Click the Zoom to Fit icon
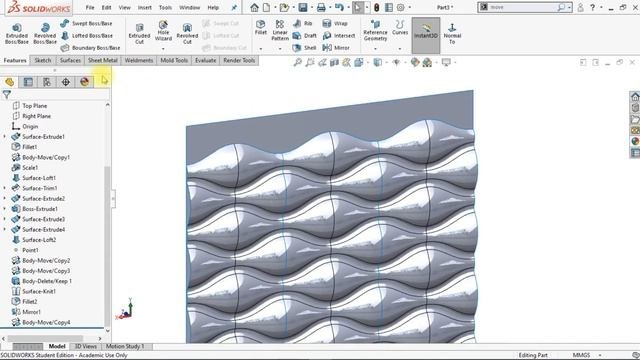The height and width of the screenshot is (360, 640). point(298,62)
